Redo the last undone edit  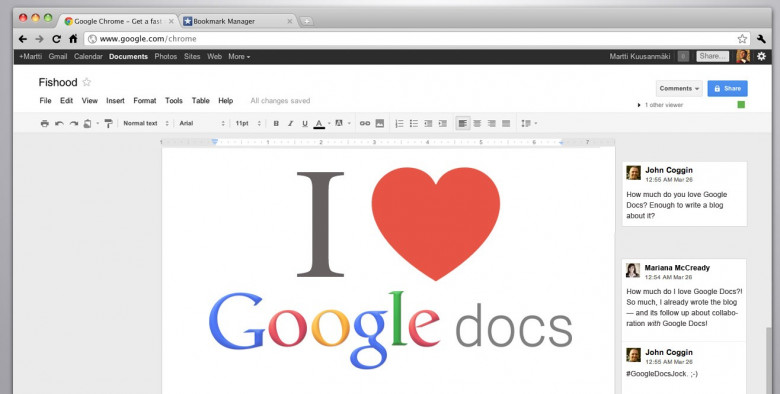pos(74,123)
